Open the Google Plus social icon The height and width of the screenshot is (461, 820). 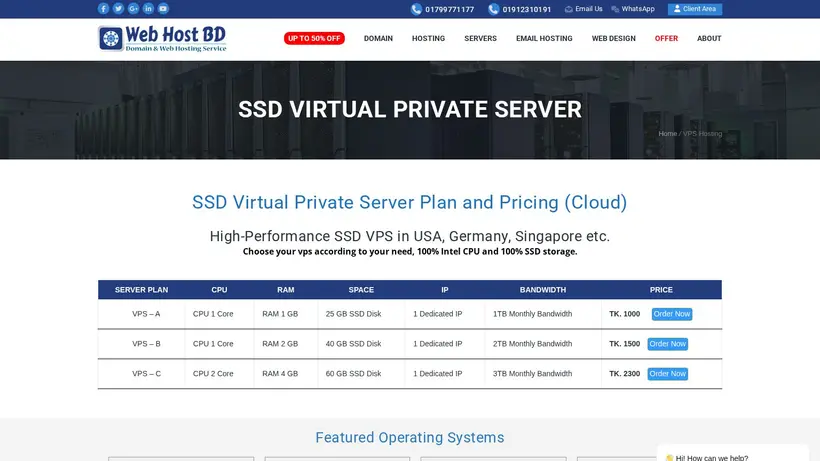[x=133, y=8]
